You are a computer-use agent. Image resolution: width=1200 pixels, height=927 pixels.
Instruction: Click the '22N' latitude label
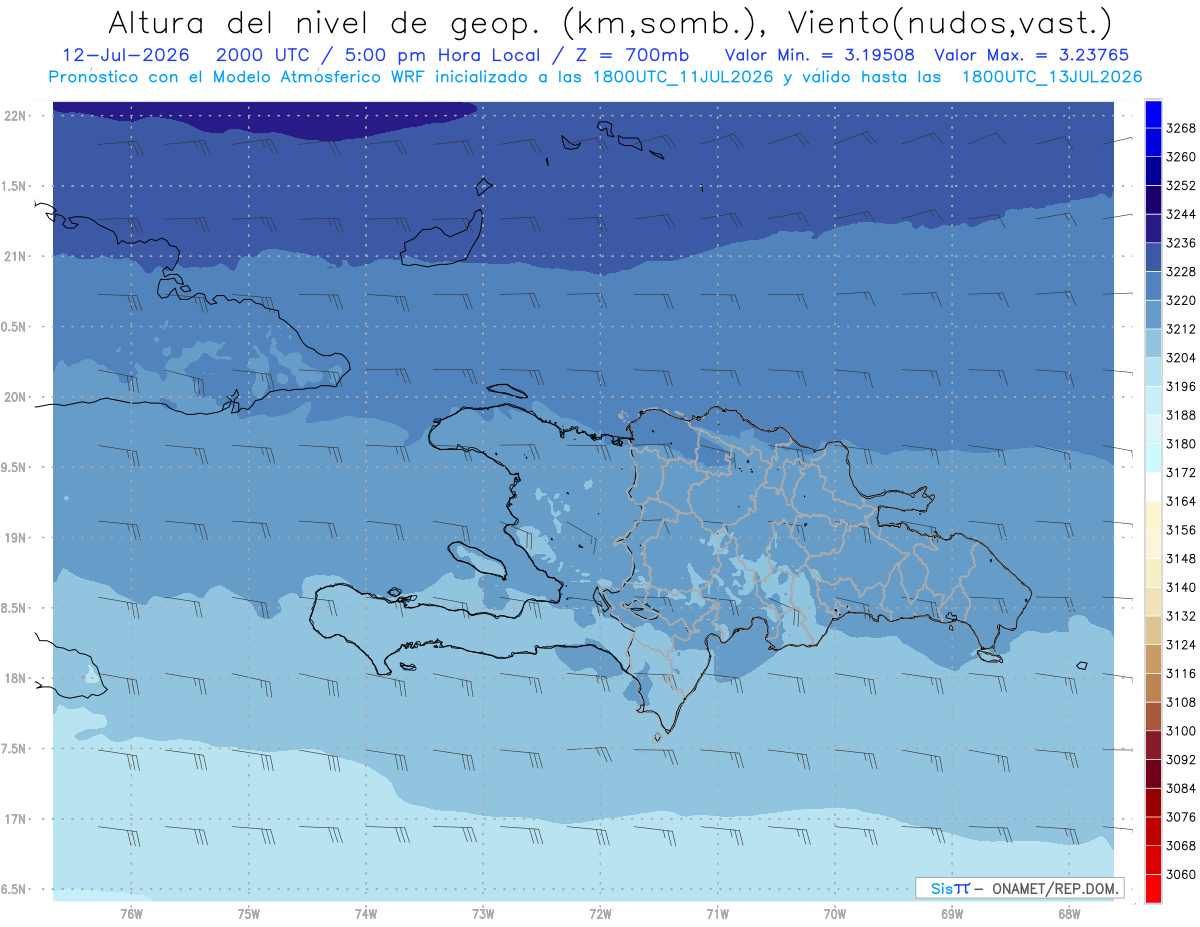tap(15, 116)
